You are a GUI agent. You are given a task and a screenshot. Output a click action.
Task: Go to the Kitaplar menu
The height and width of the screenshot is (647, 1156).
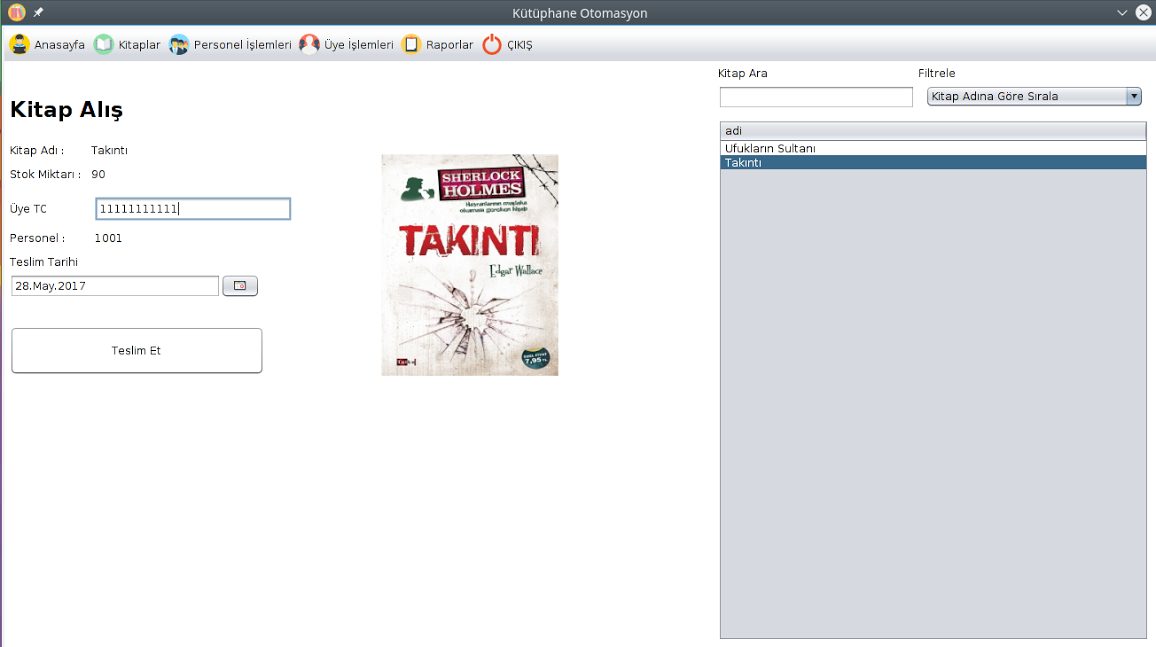139,45
